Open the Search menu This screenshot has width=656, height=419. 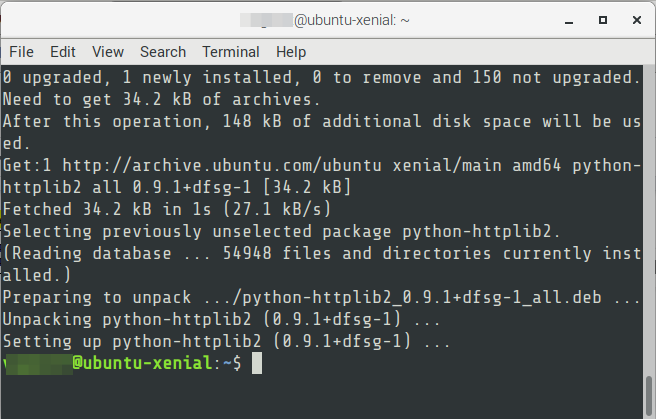point(163,52)
